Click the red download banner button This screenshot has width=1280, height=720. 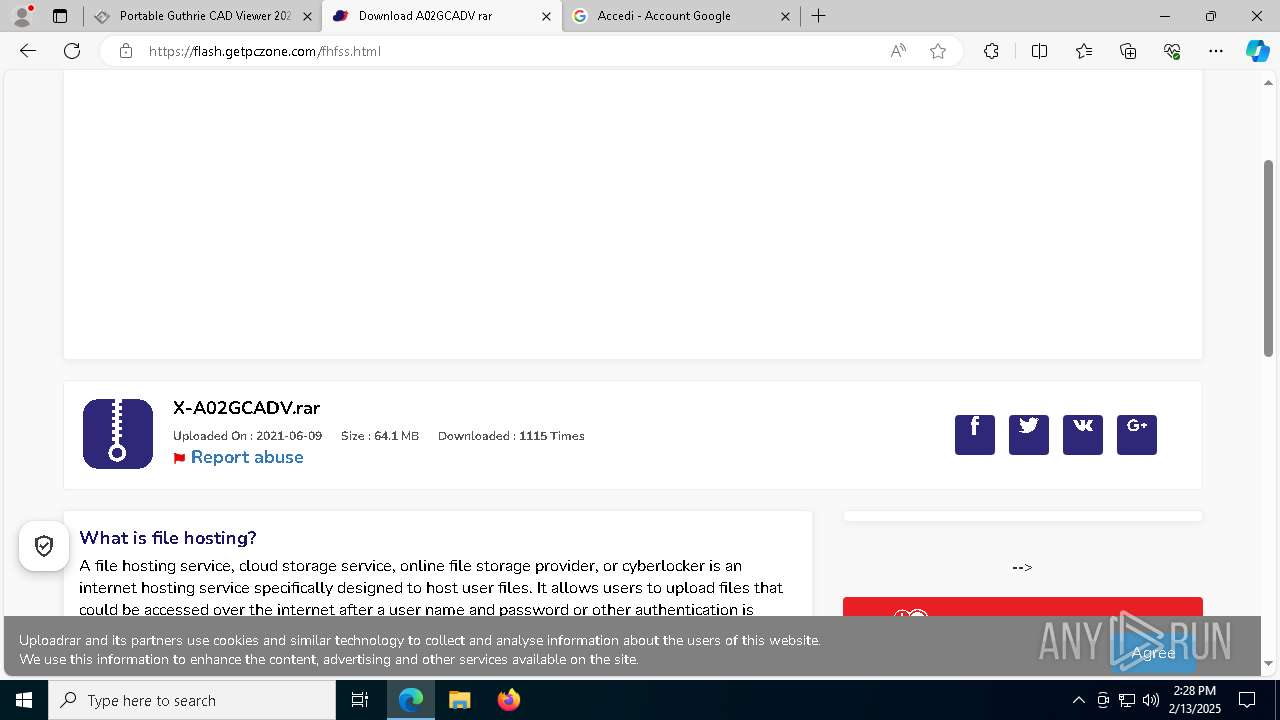pyautogui.click(x=1023, y=607)
